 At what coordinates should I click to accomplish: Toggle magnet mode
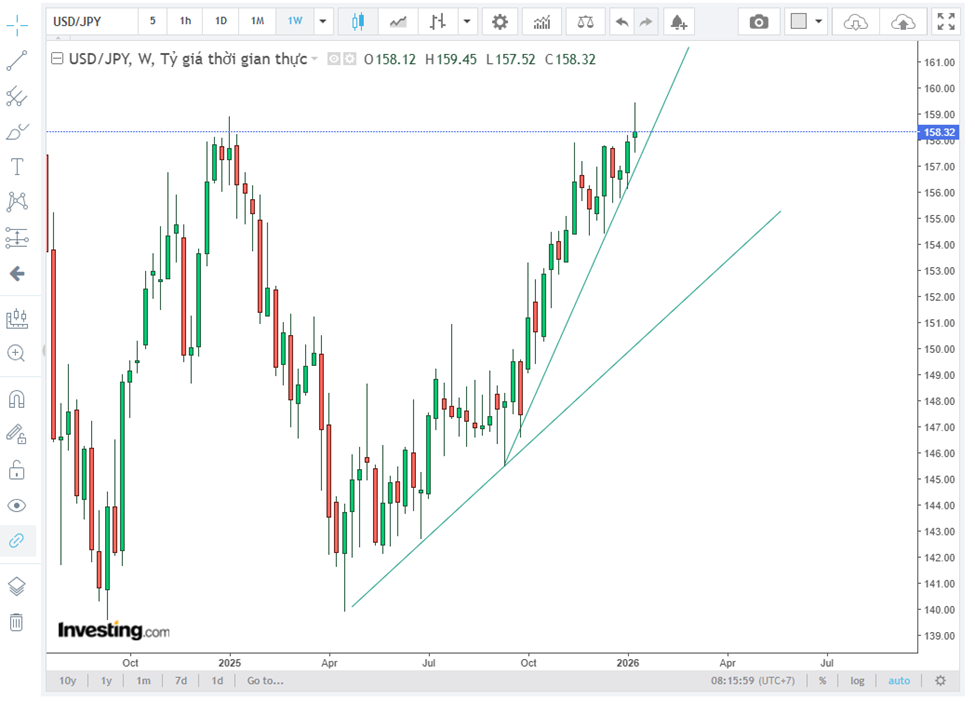coord(17,399)
